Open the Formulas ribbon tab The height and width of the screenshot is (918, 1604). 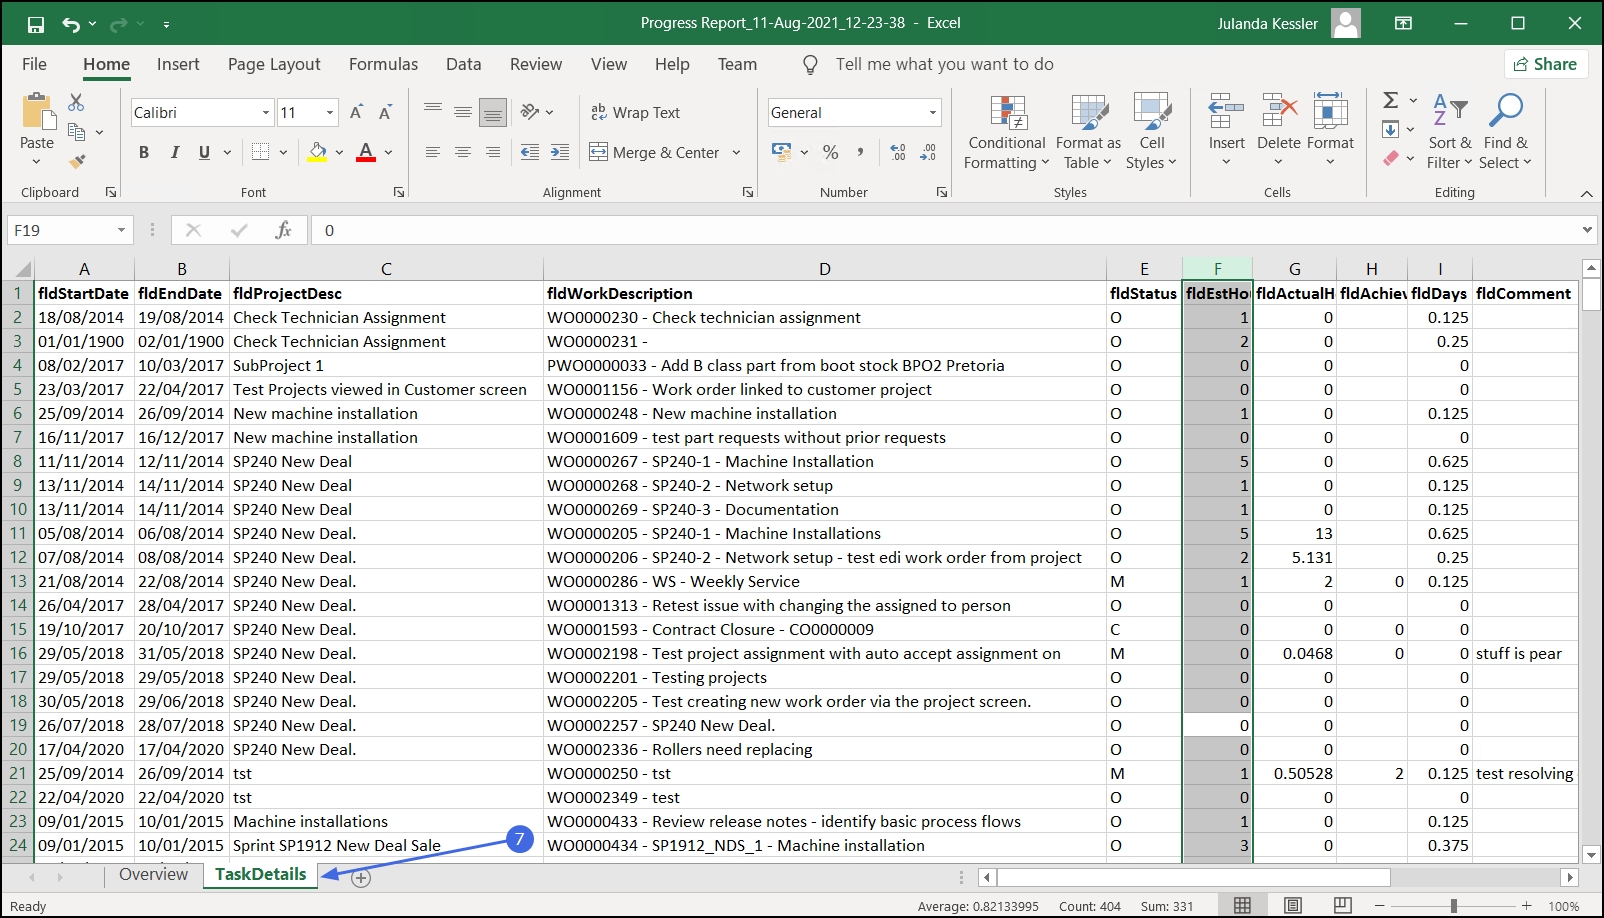tap(383, 64)
